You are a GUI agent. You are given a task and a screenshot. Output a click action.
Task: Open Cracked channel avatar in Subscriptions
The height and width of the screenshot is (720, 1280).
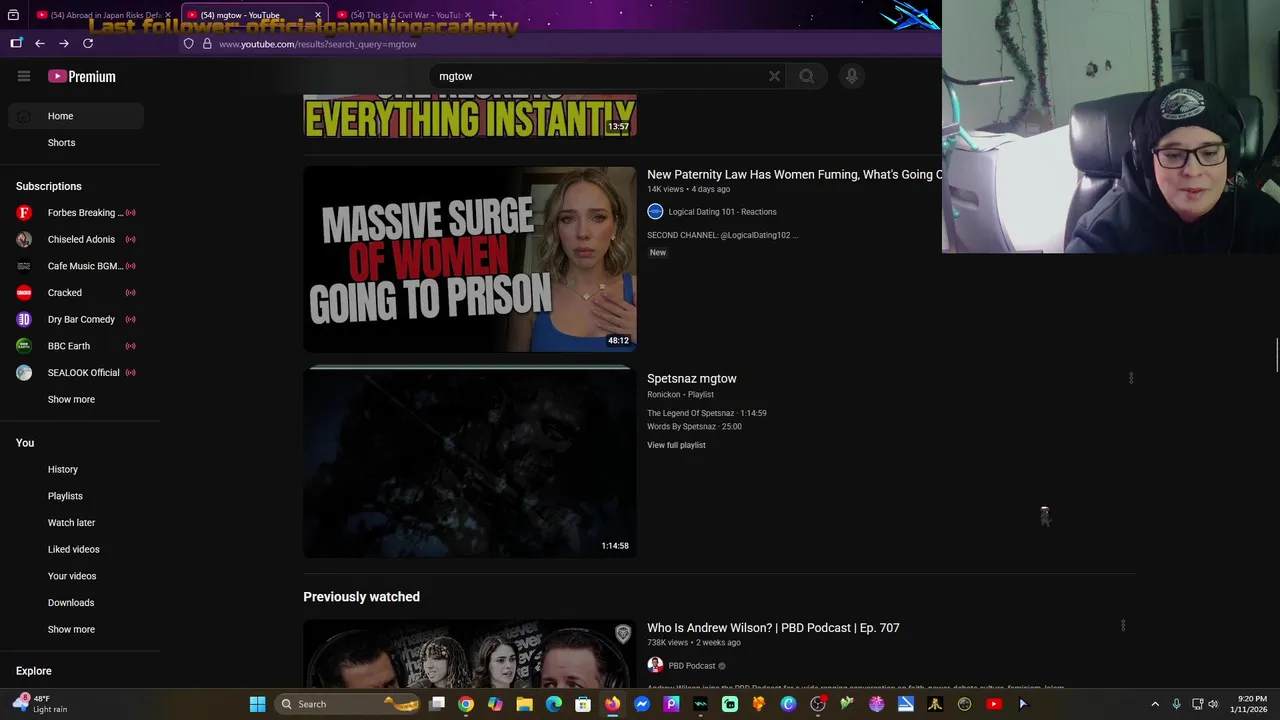(24, 292)
